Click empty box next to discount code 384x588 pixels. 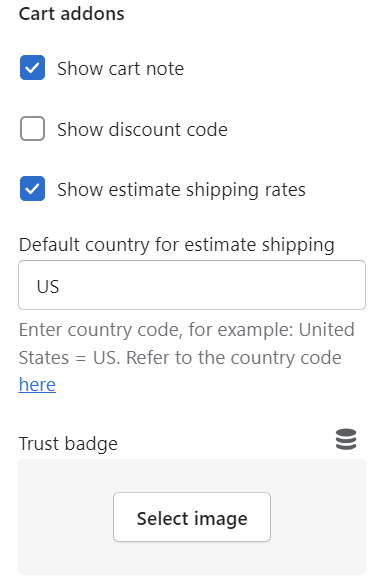coord(32,129)
